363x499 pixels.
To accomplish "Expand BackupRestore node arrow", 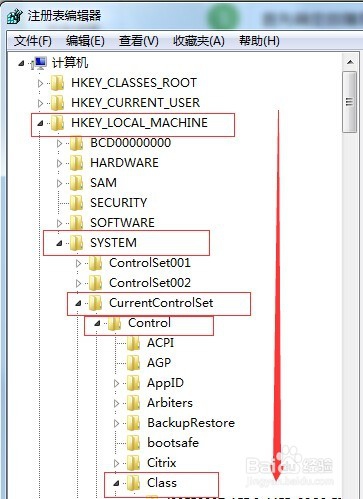I will pyautogui.click(x=116, y=423).
